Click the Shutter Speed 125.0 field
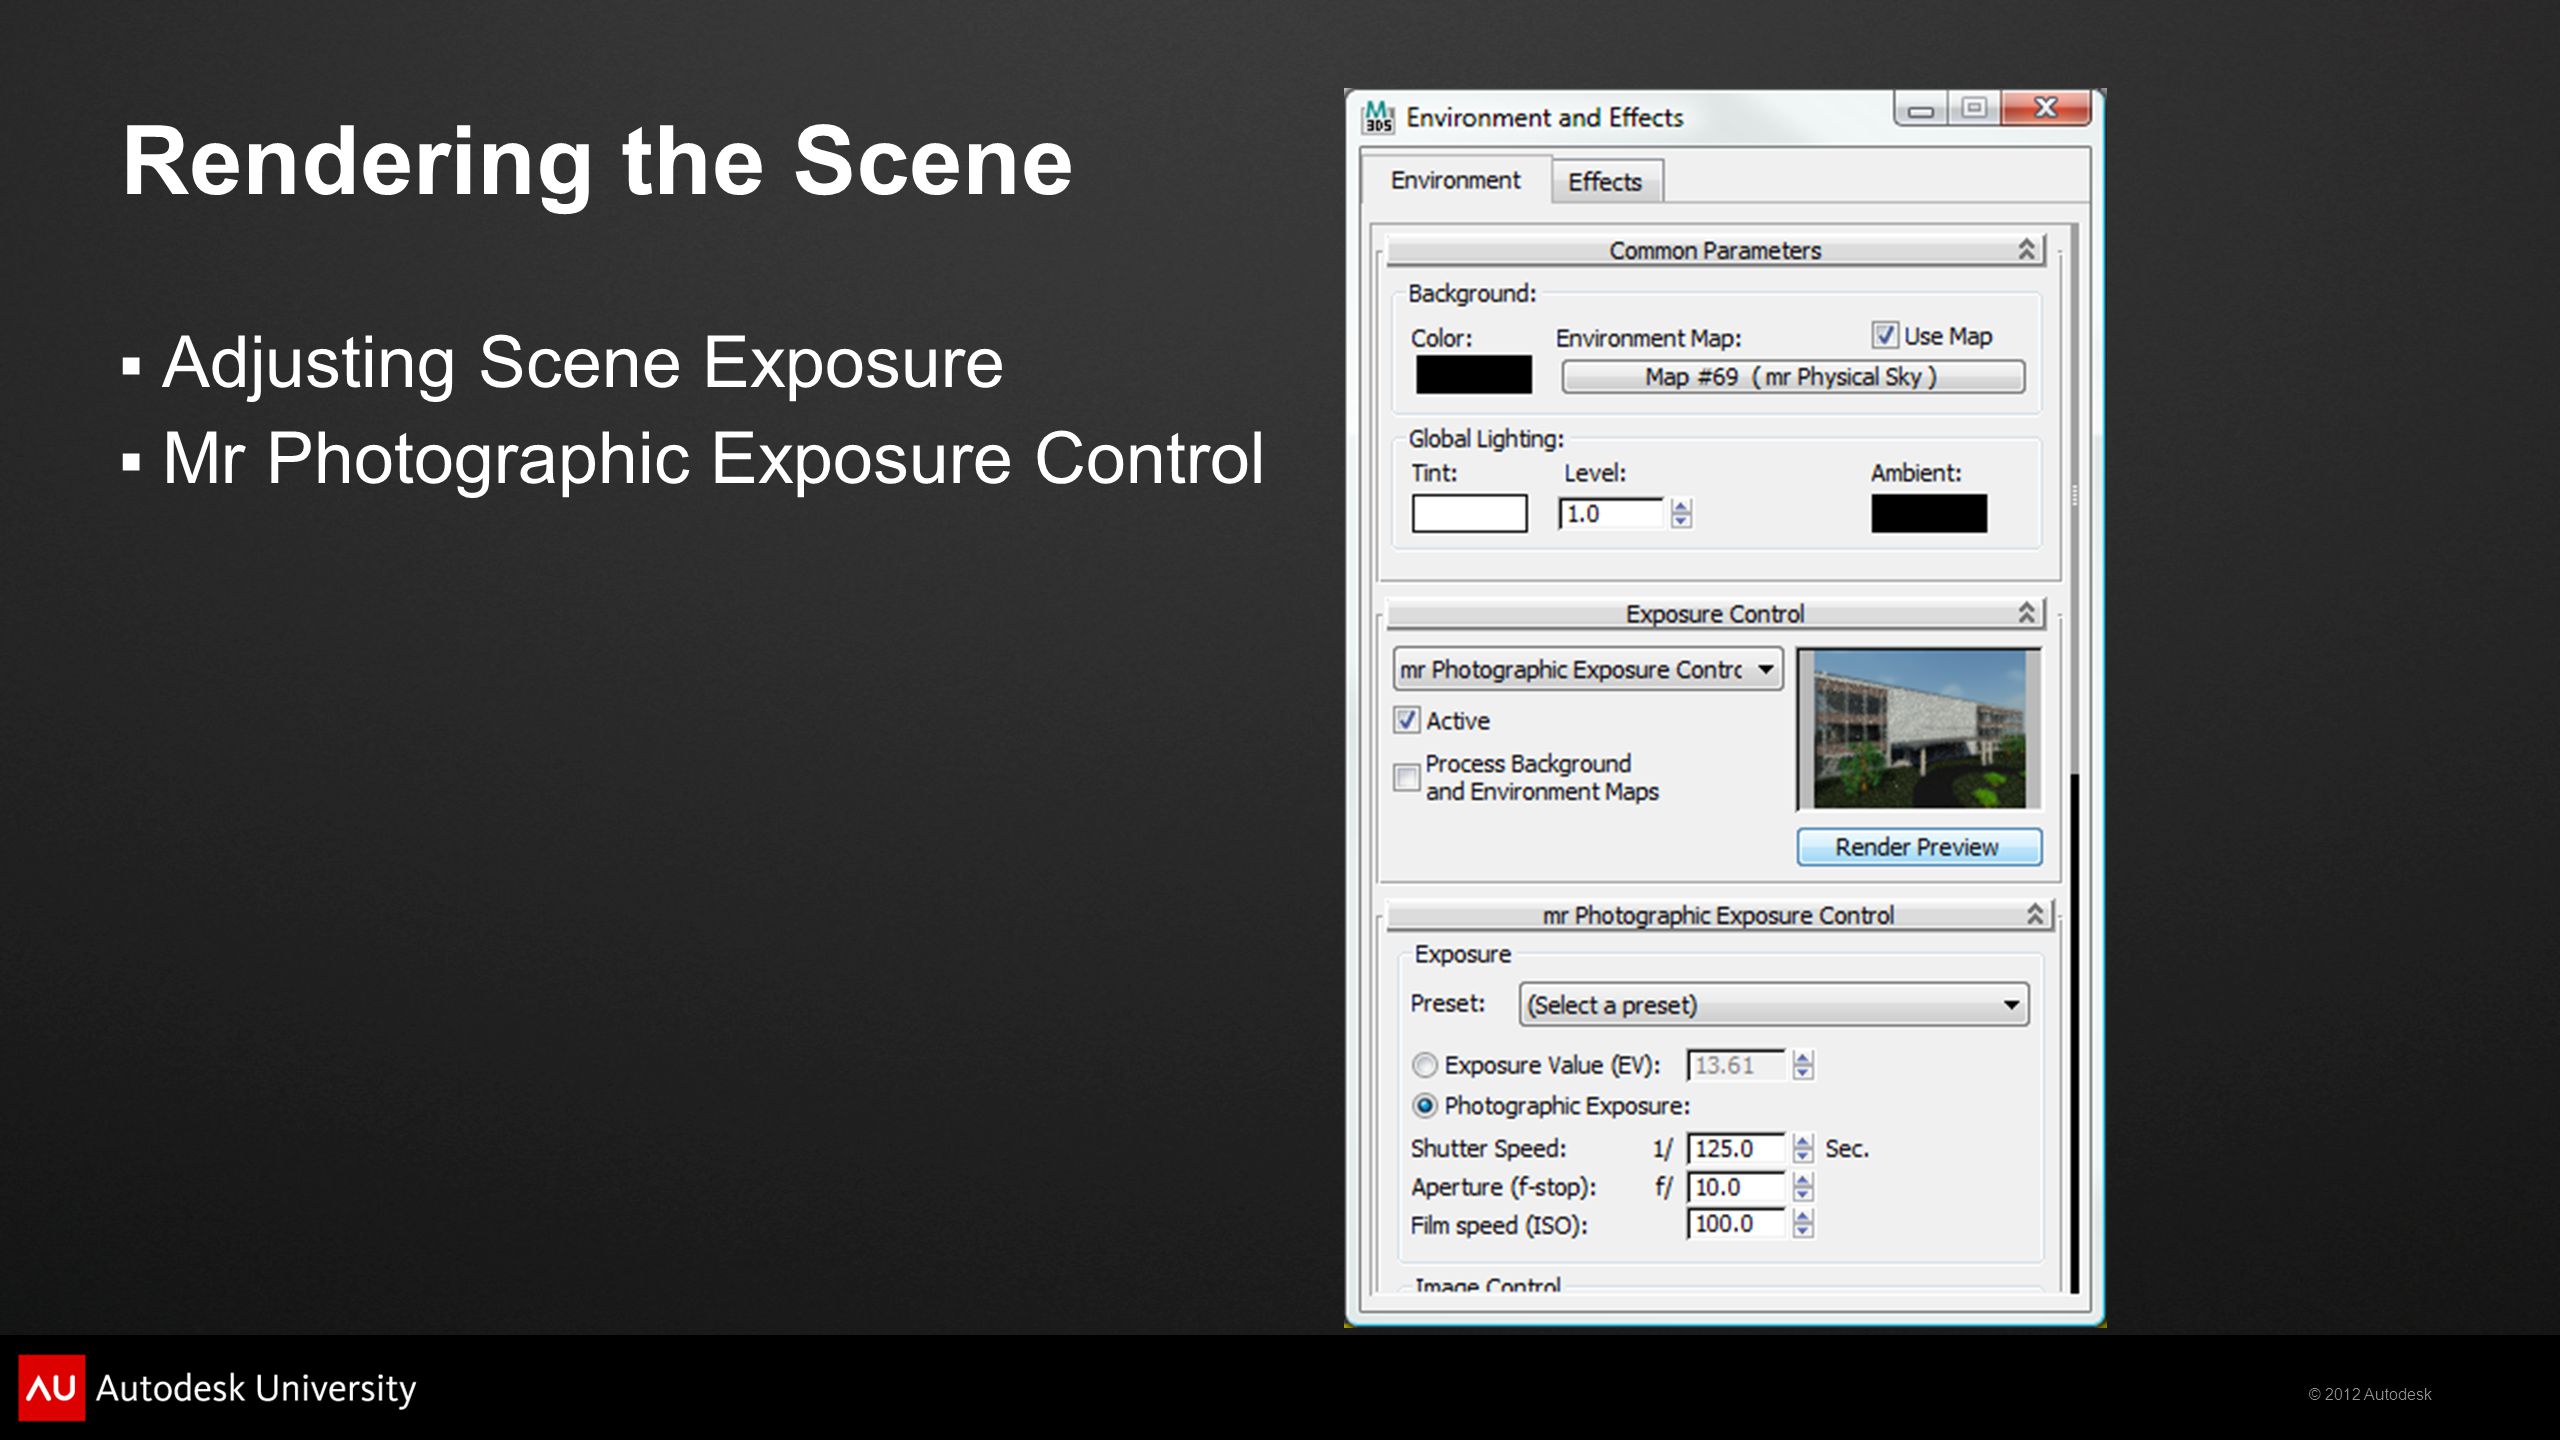 point(1736,1149)
